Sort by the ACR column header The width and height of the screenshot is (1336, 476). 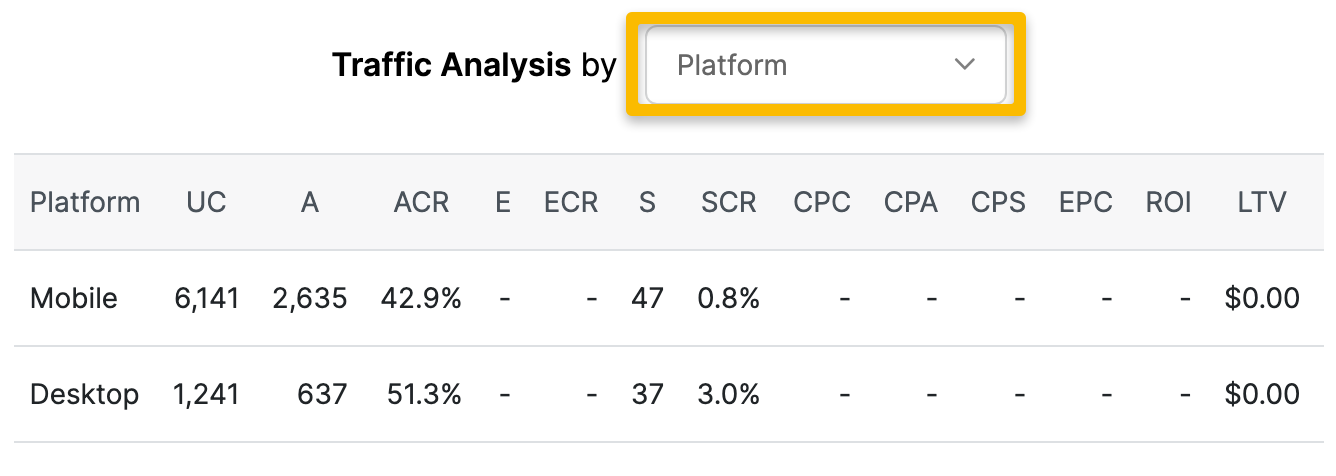click(421, 202)
